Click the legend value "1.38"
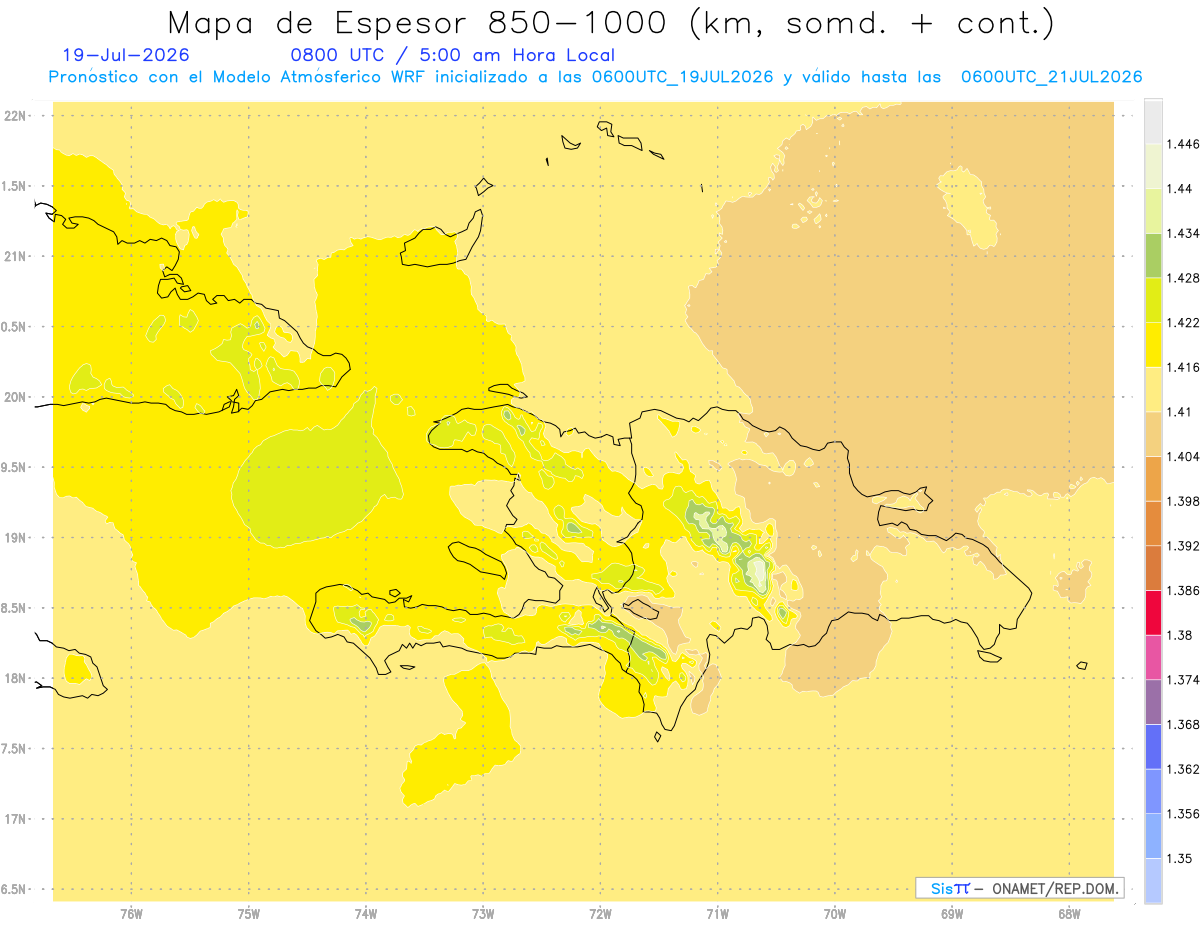The width and height of the screenshot is (1200, 927). (1180, 635)
